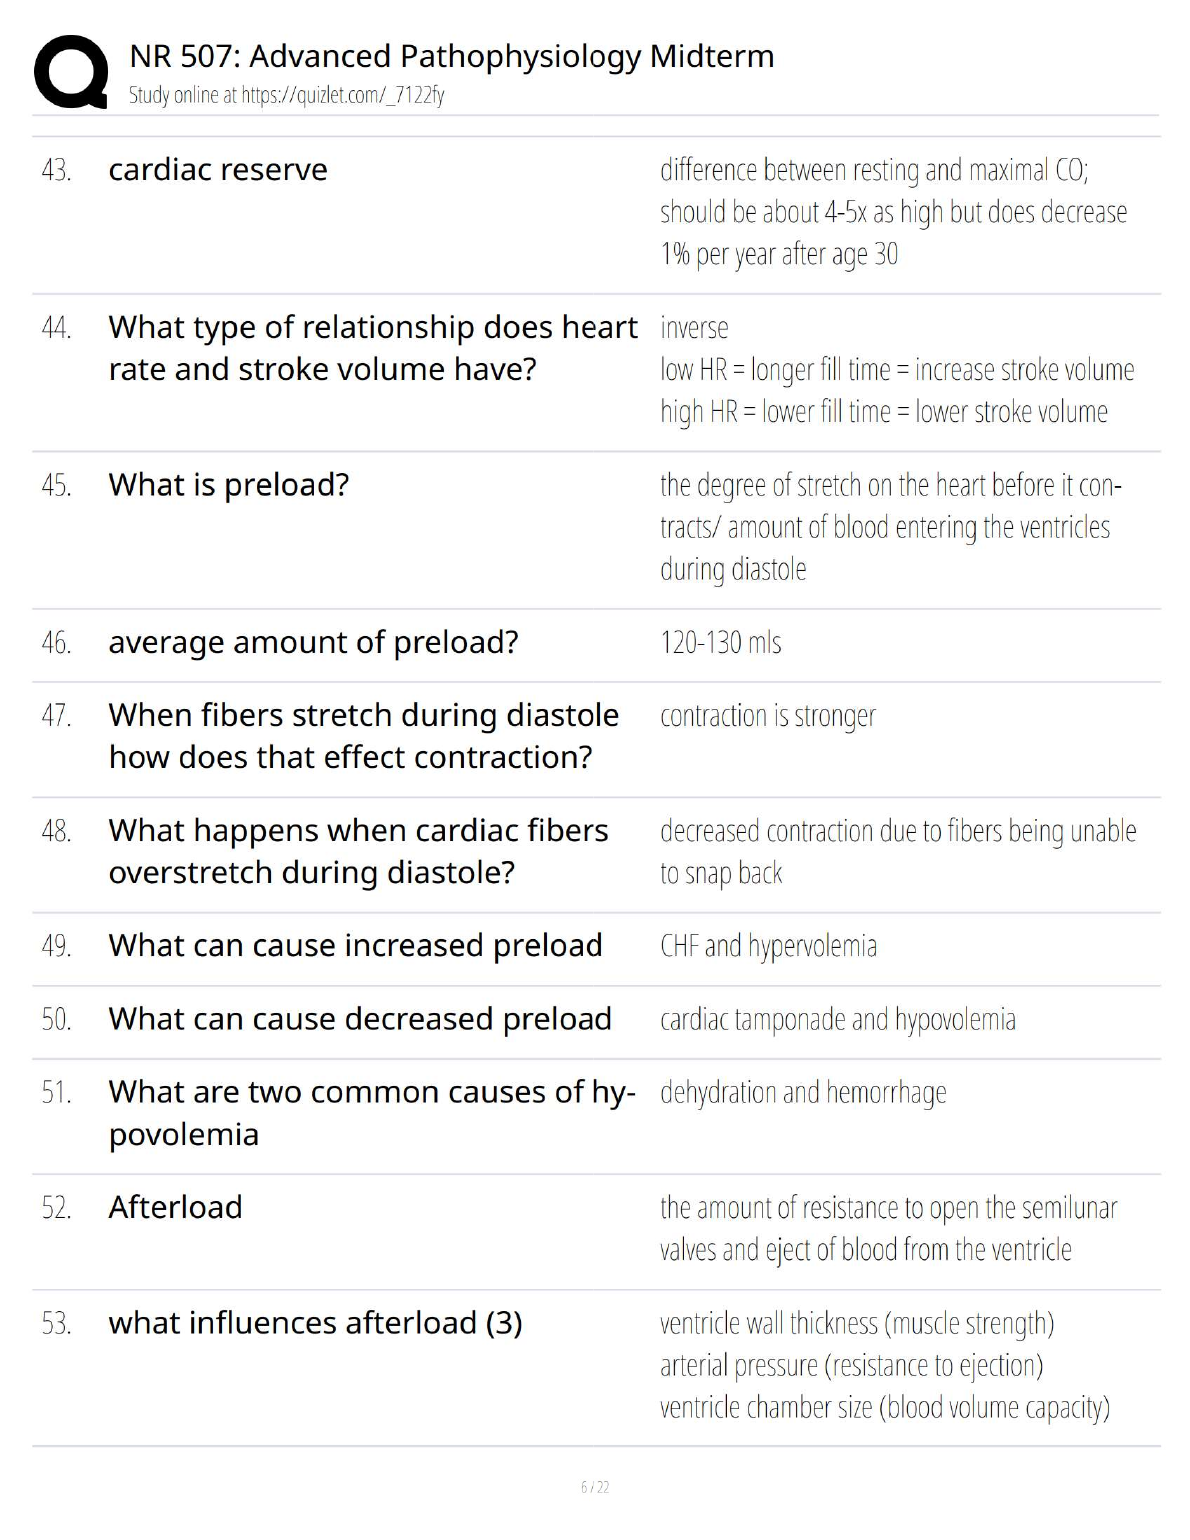Image resolution: width=1190 pixels, height=1540 pixels.
Task: Select "what influences afterload (3)" question
Action: click(x=315, y=1323)
